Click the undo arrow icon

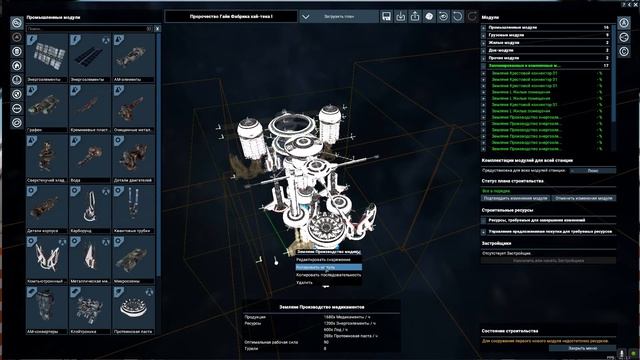(458, 16)
